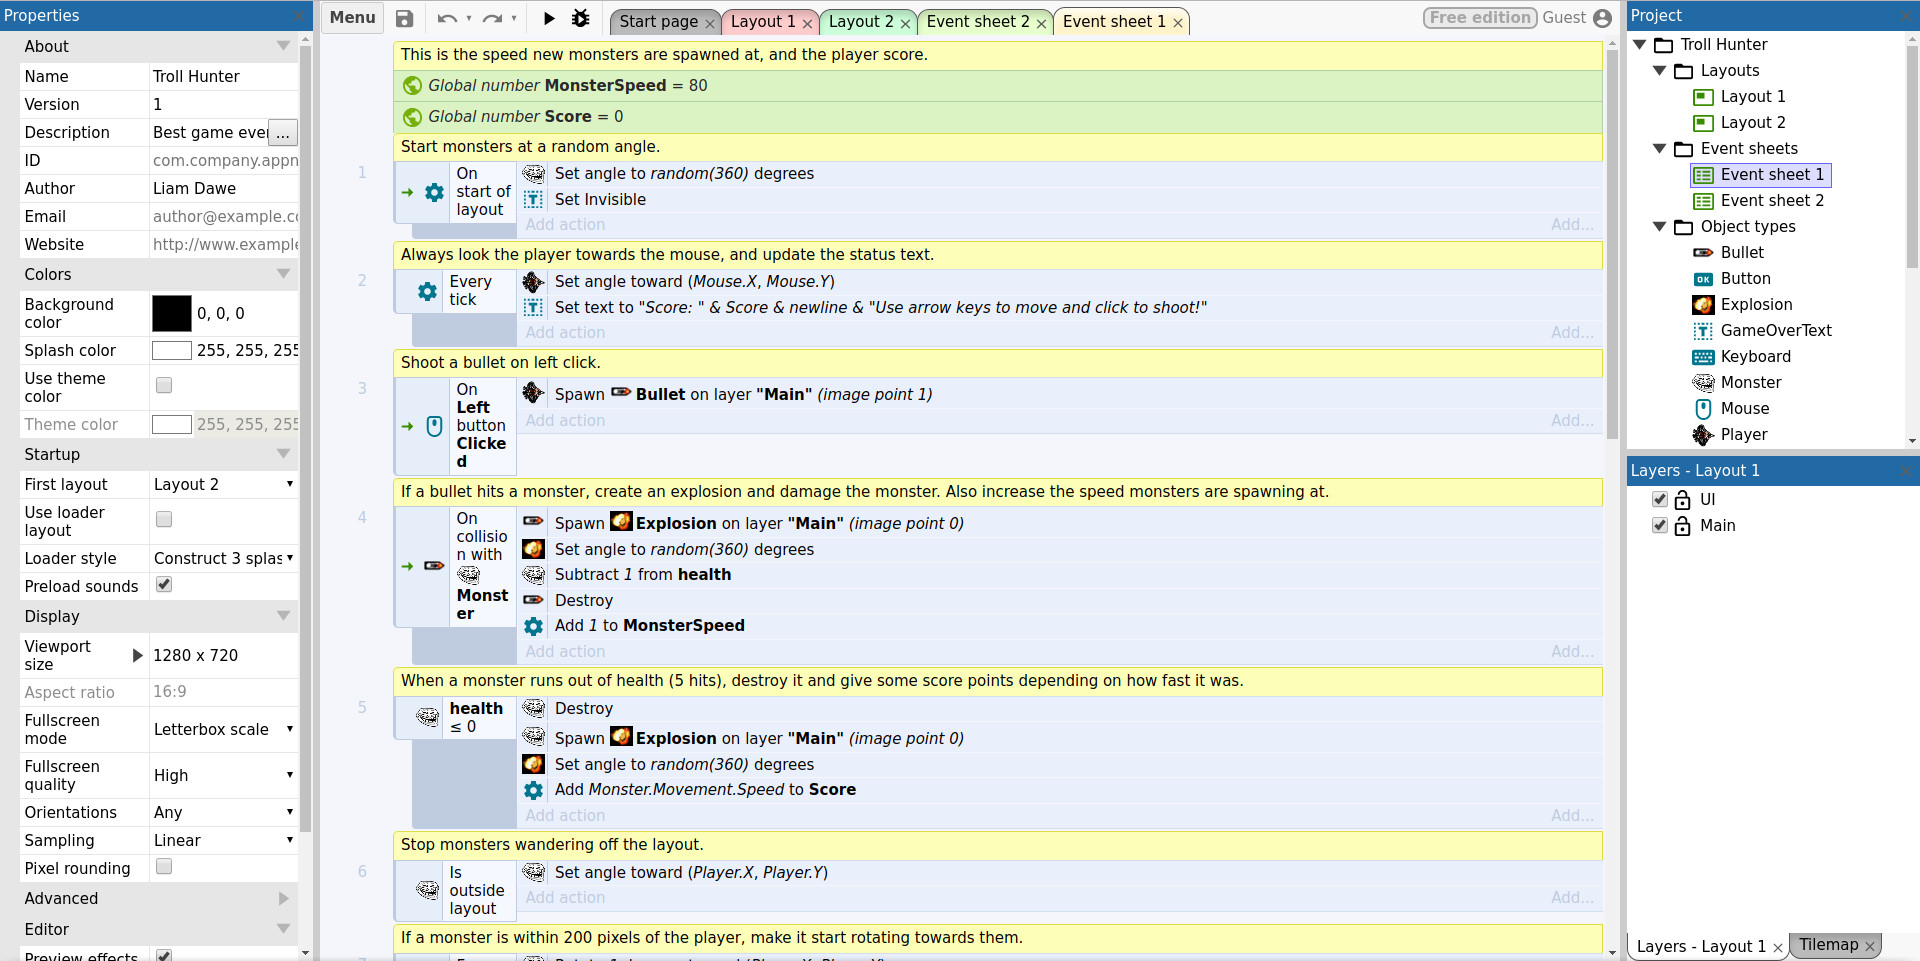This screenshot has height=961, width=1920.
Task: Click Add action under On start of layout
Action: tap(566, 225)
